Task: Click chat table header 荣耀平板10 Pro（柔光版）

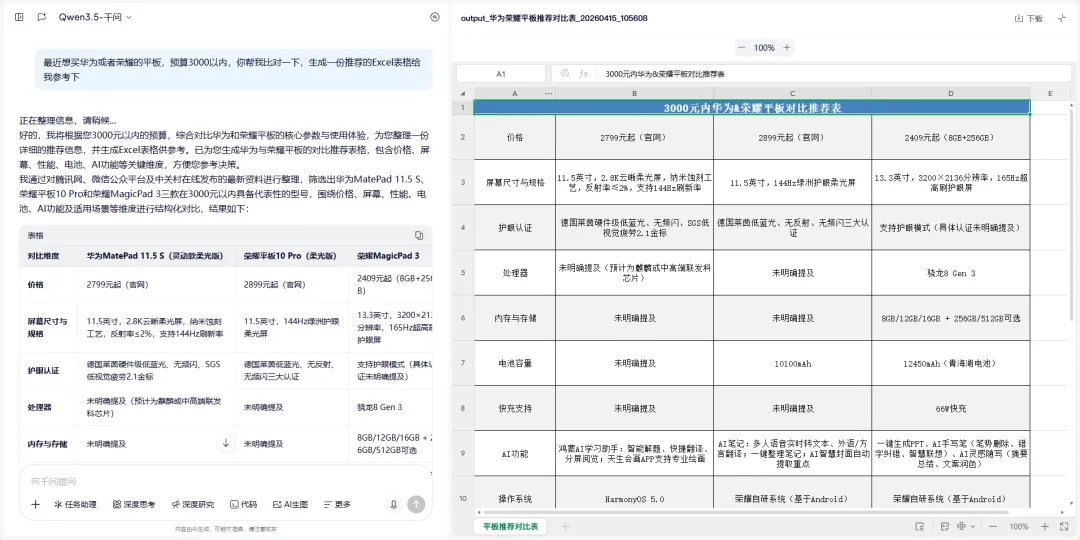Action: click(x=290, y=256)
